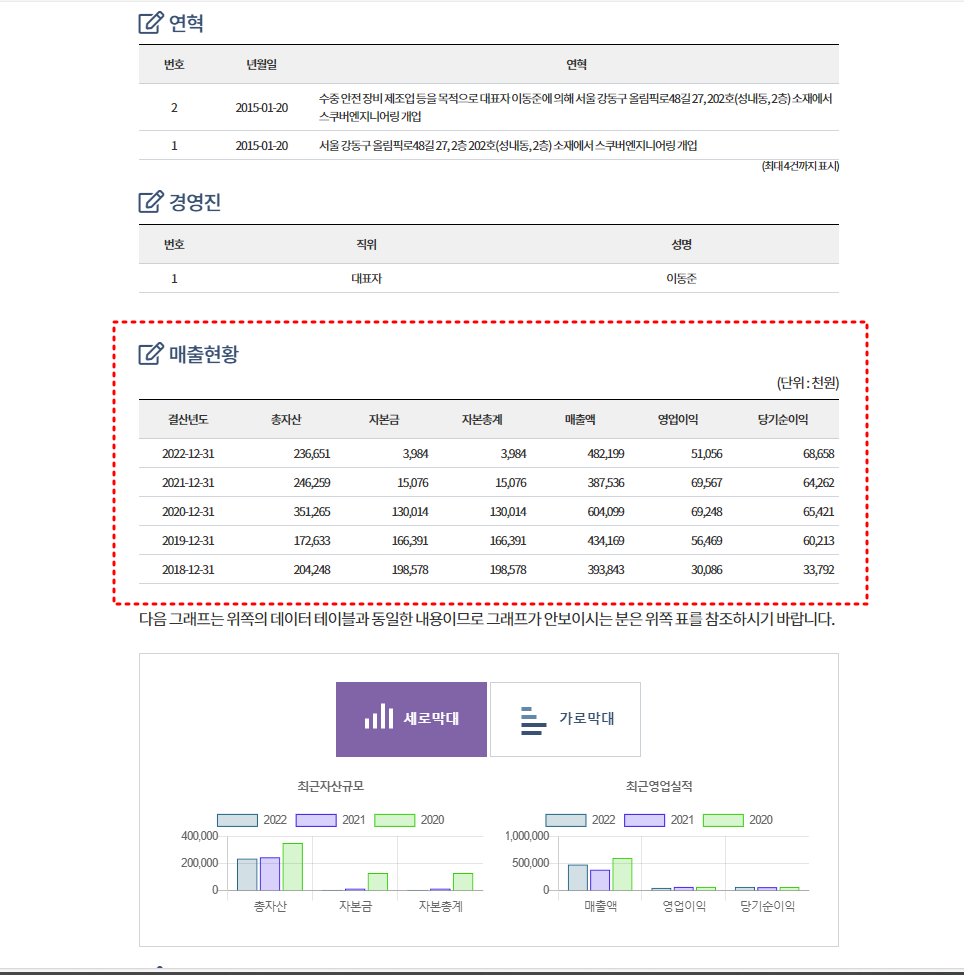Image resolution: width=964 pixels, height=975 pixels.
Task: Click the 482,199 sales value
Action: pos(606,454)
